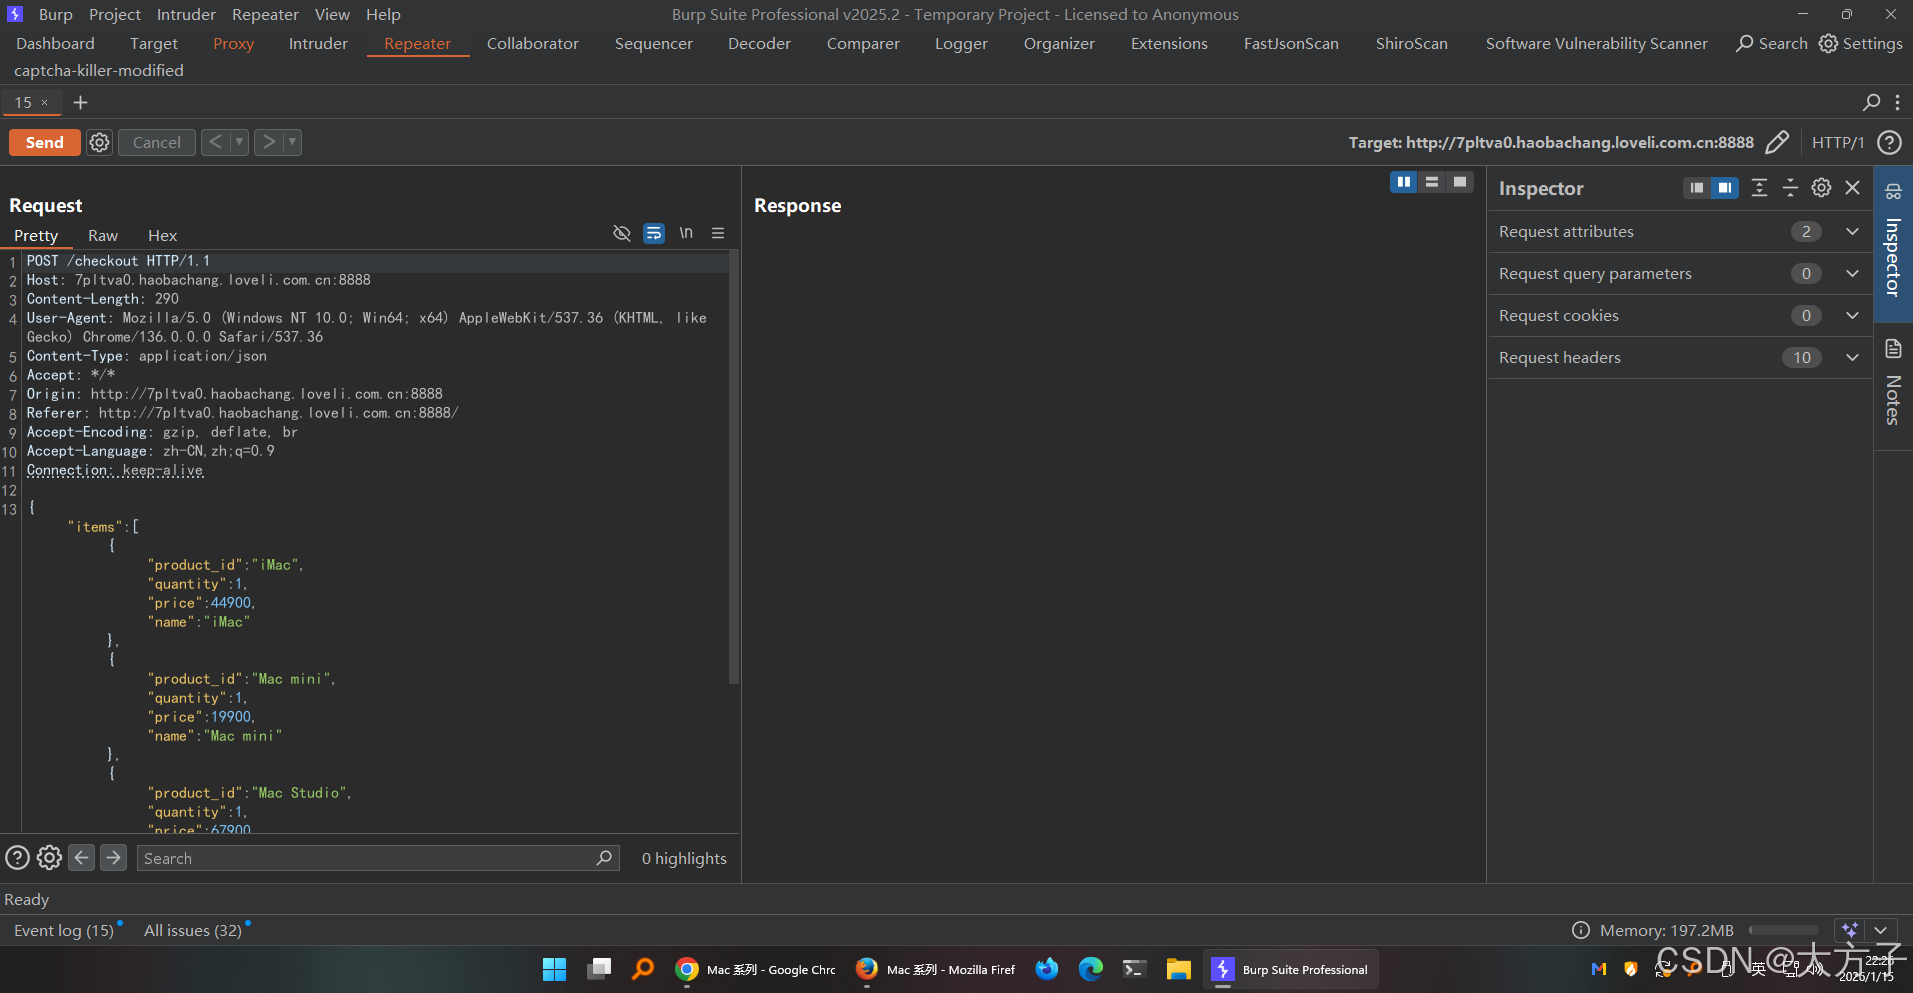Expand all Inspector sections
This screenshot has height=993, width=1913.
pos(1759,188)
